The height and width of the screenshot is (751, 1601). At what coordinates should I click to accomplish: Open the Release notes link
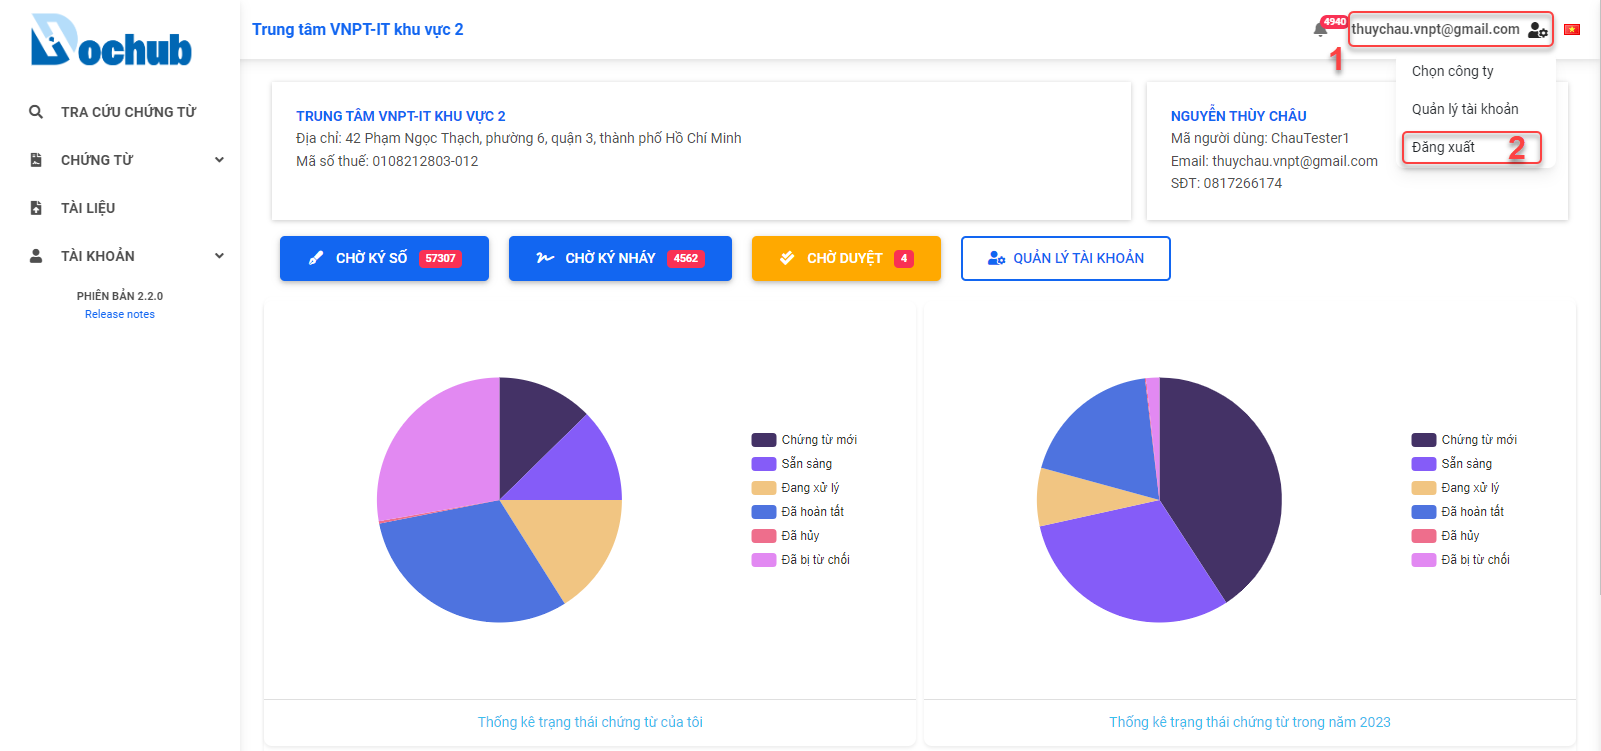(x=120, y=314)
